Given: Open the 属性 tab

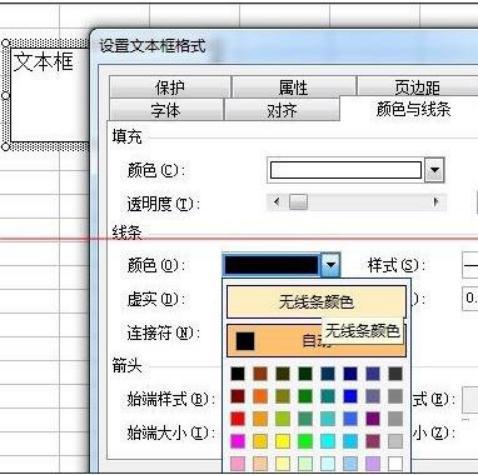Looking at the screenshot, I should pyautogui.click(x=293, y=87).
